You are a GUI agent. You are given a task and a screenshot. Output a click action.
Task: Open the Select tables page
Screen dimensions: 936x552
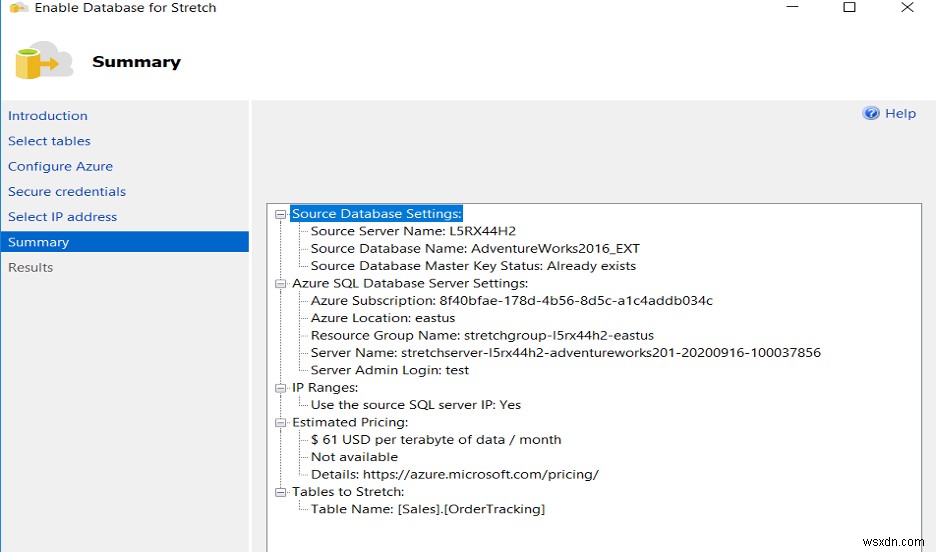pyautogui.click(x=49, y=141)
